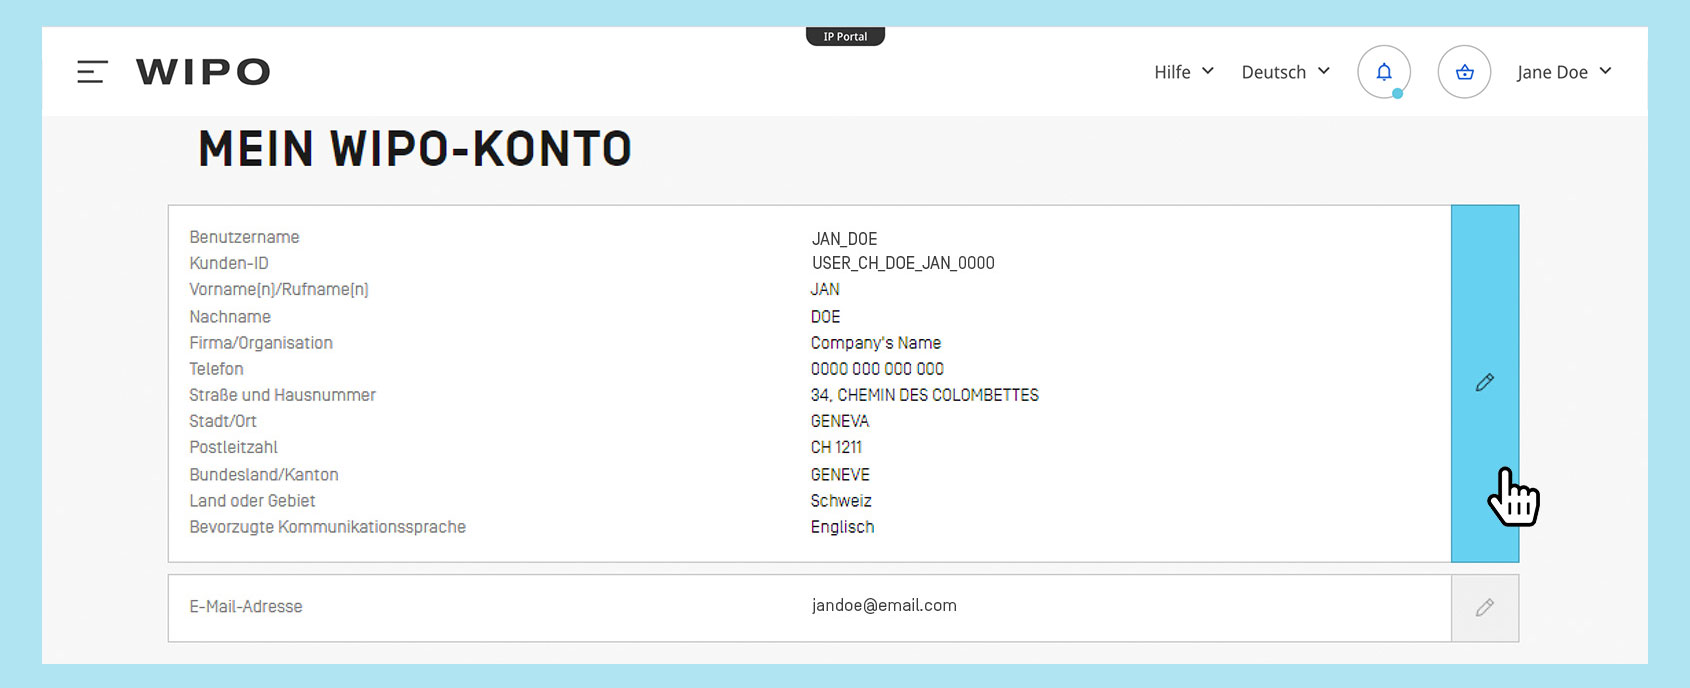Open the notifications bell
Image resolution: width=1690 pixels, height=688 pixels.
pos(1384,72)
